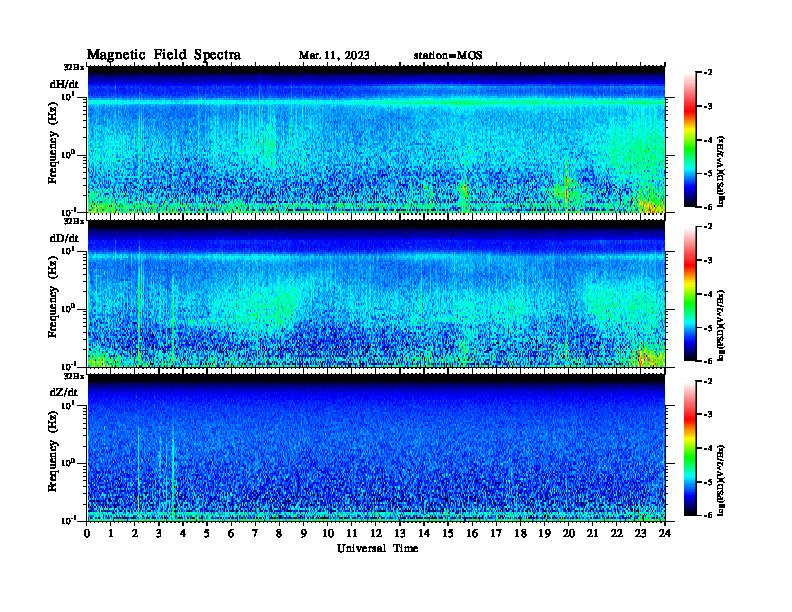The image size is (792, 612).
Task: Click the "3" hour tick label
Action: click(159, 534)
